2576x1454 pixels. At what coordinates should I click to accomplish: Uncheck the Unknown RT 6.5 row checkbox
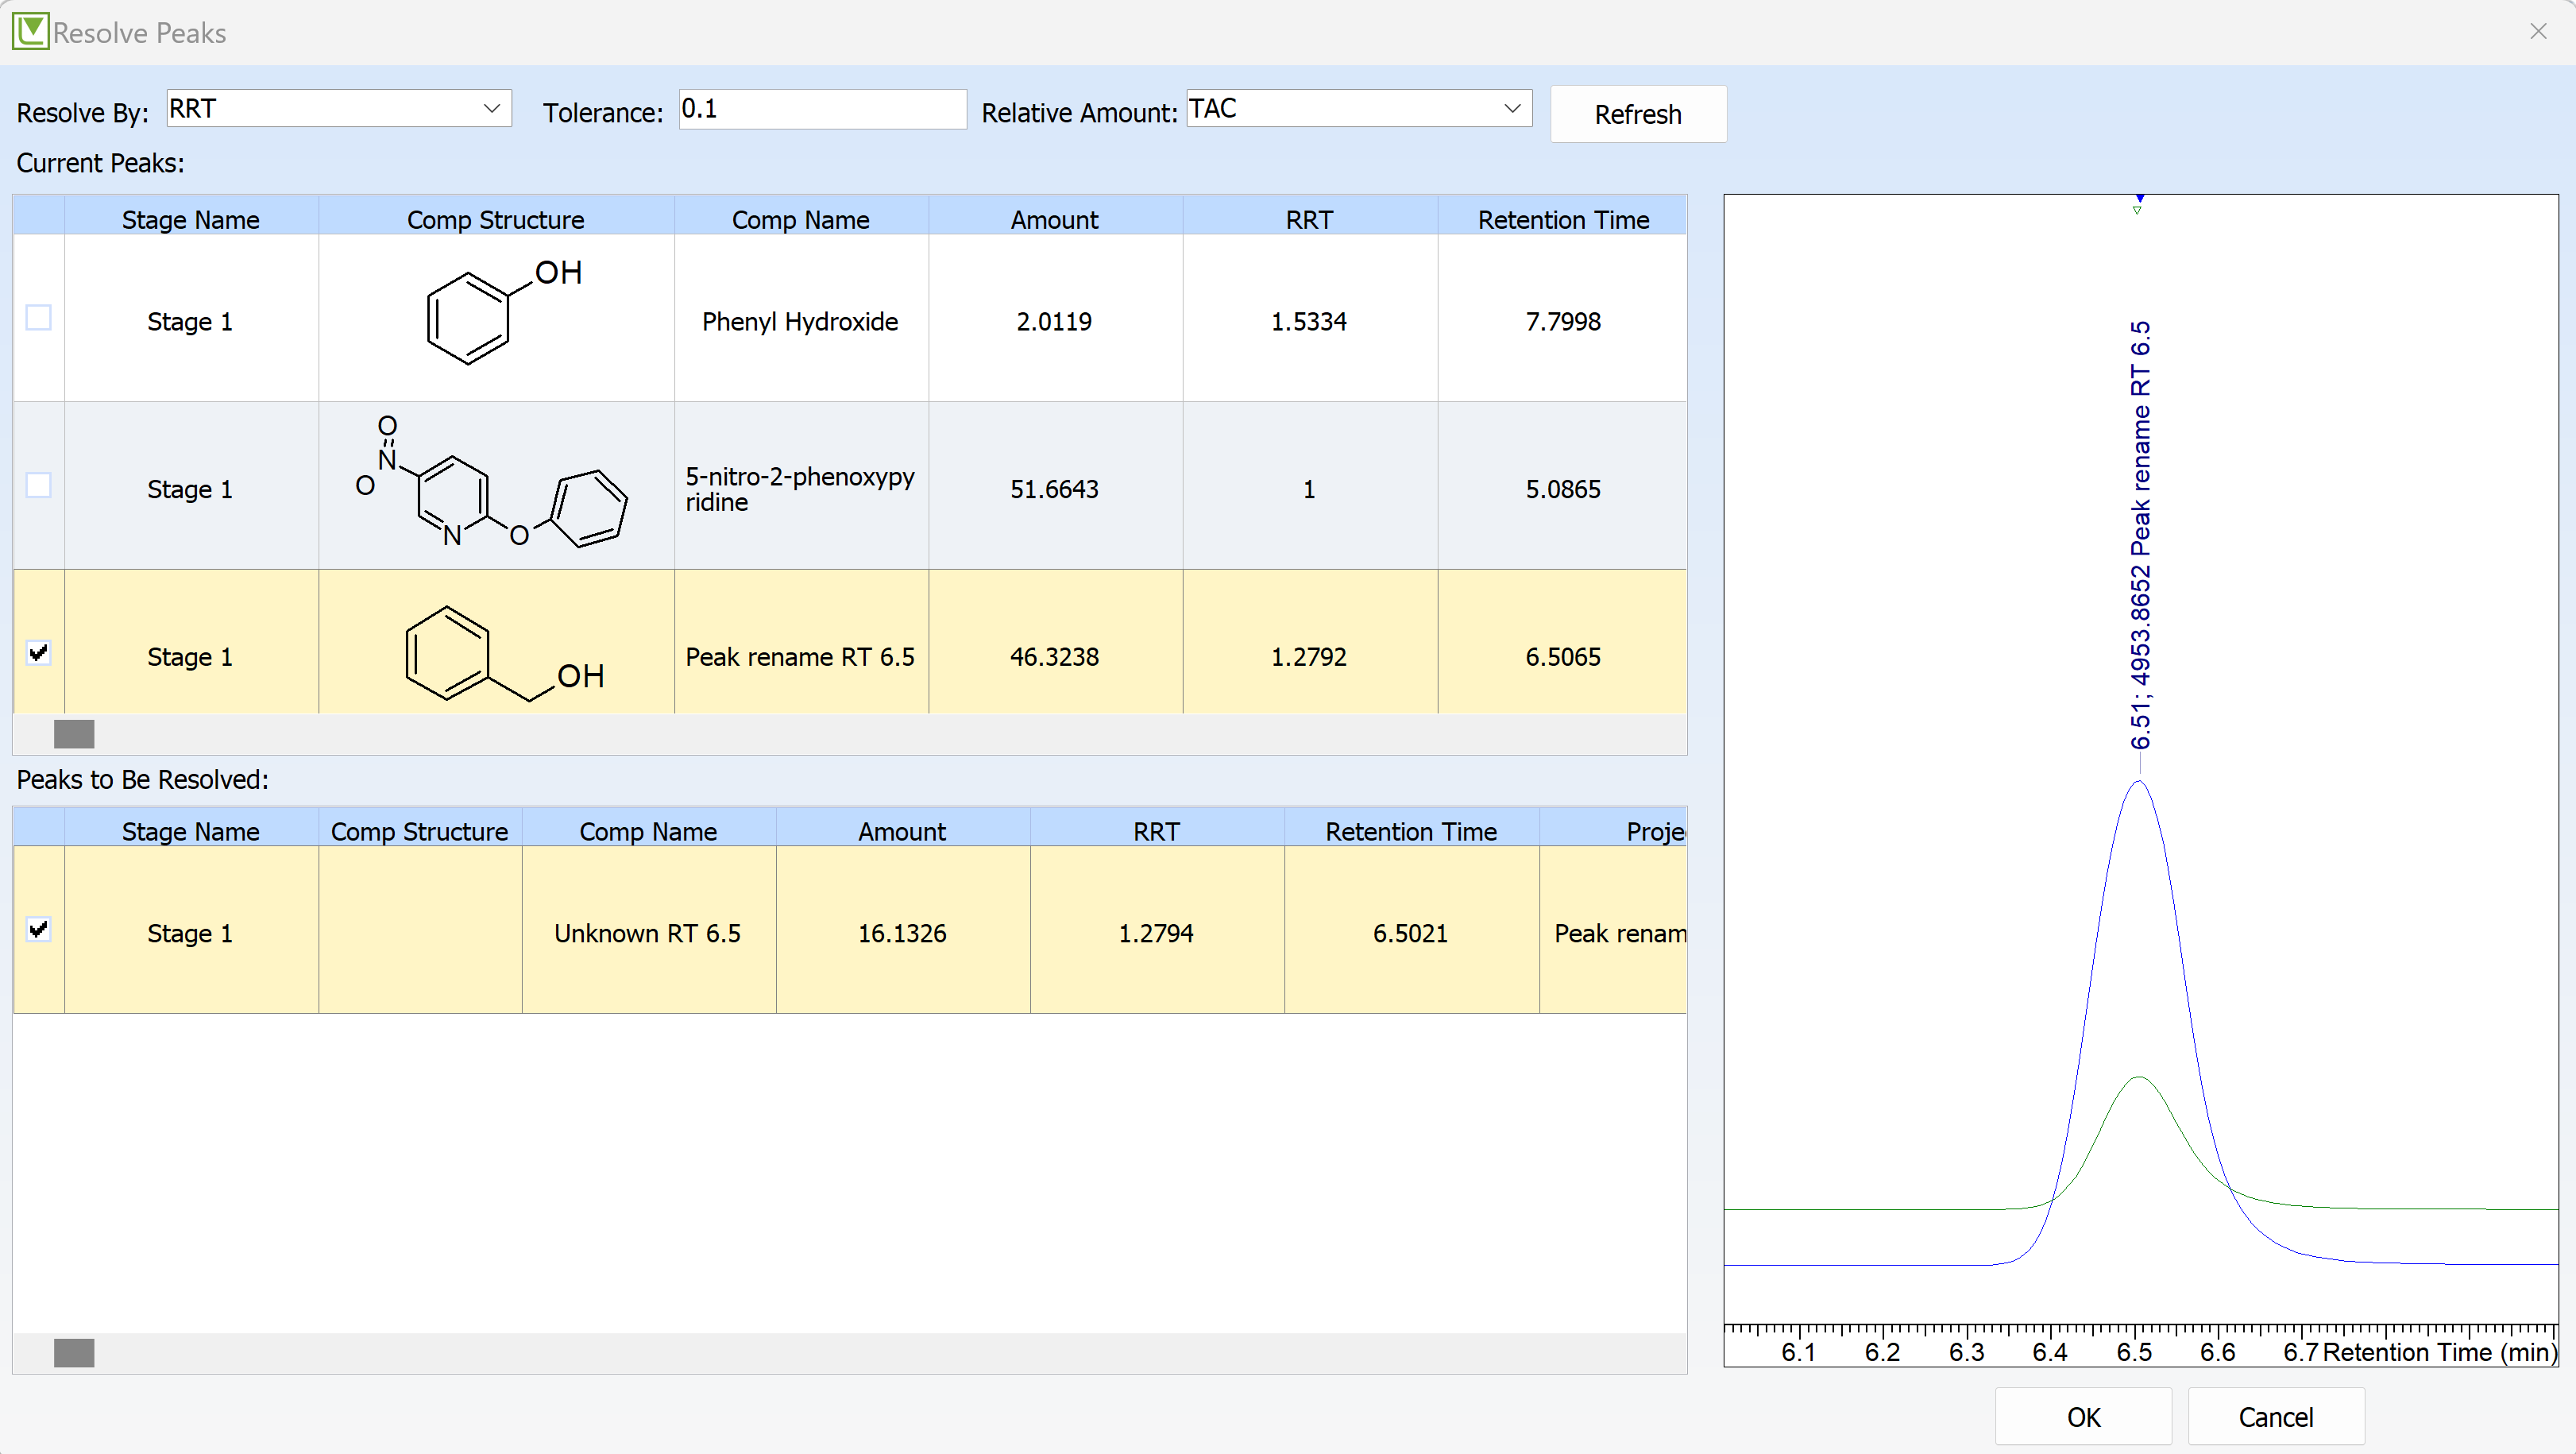tap(38, 930)
